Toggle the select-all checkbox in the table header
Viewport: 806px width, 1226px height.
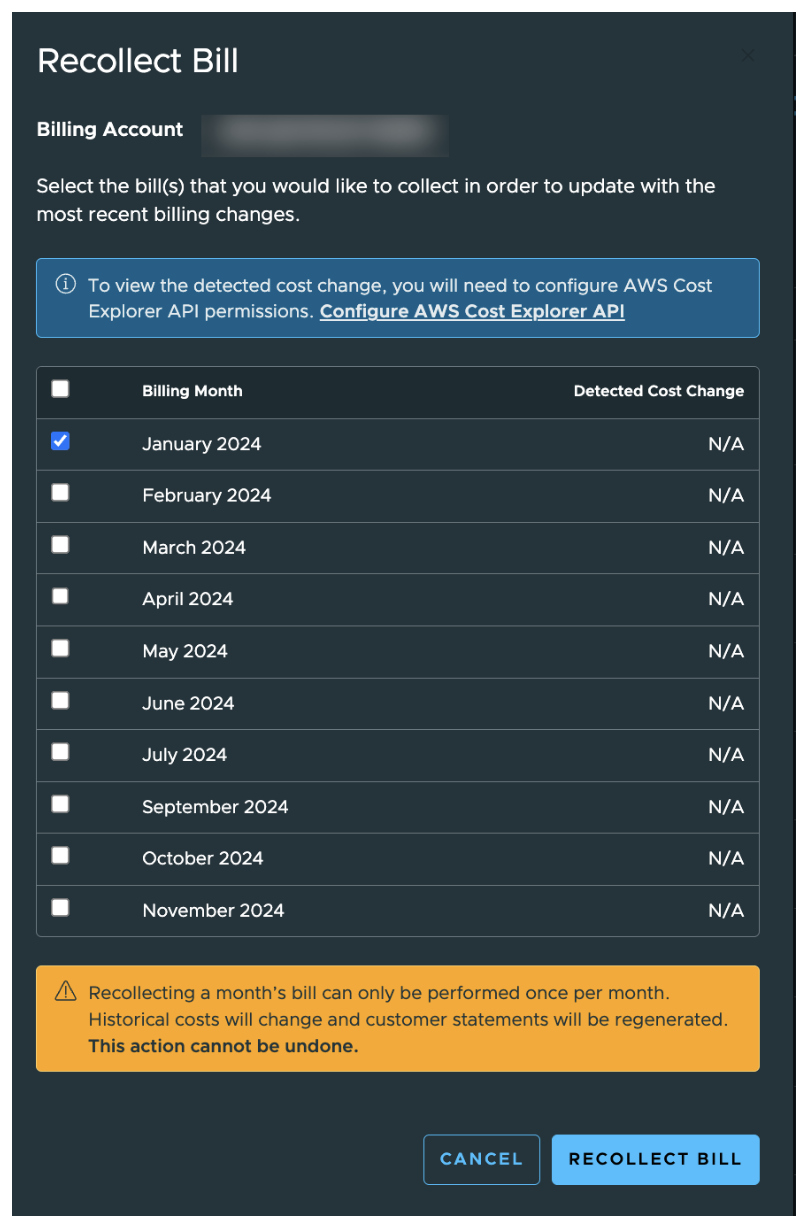(x=60, y=389)
